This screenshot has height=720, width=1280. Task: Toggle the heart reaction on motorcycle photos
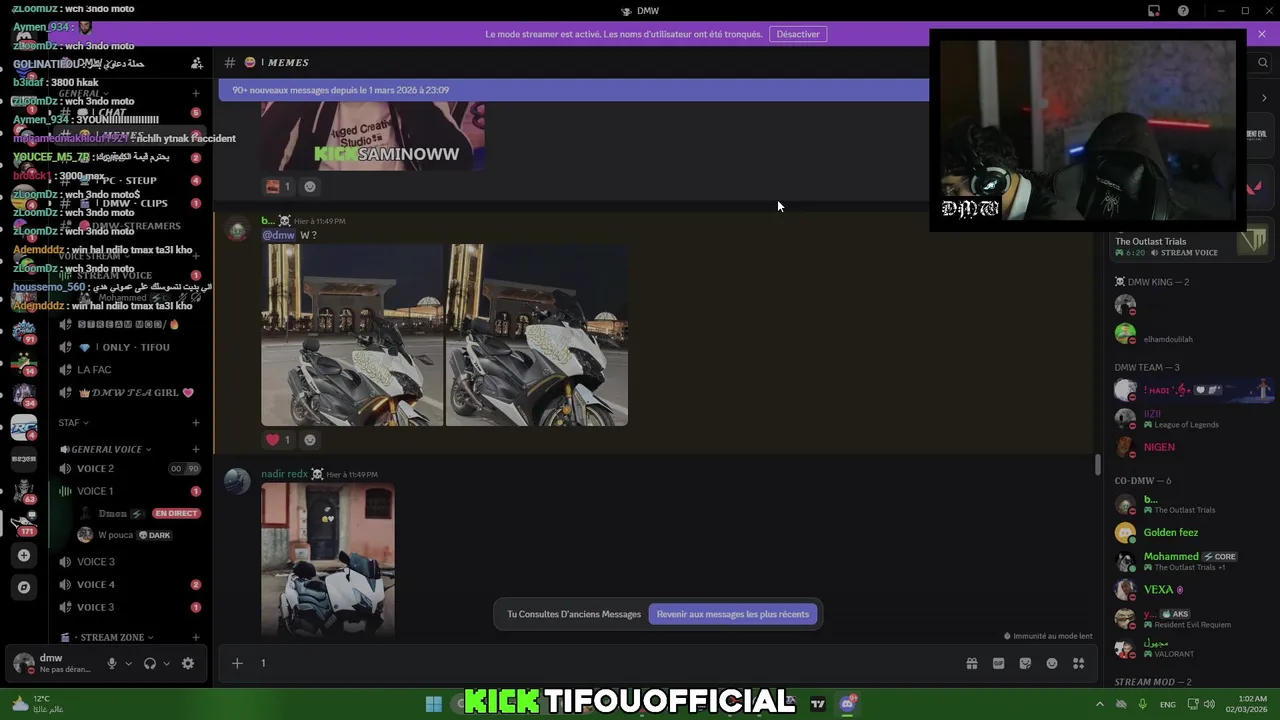tap(278, 440)
